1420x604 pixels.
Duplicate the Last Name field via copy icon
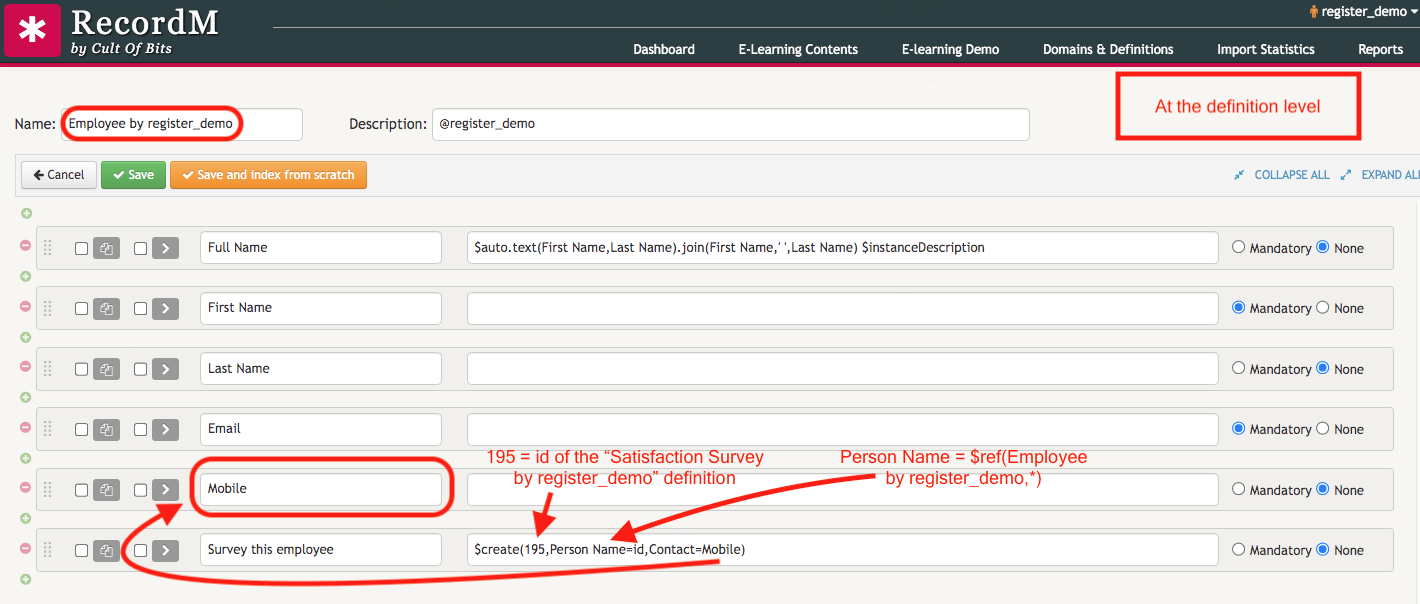coord(106,369)
